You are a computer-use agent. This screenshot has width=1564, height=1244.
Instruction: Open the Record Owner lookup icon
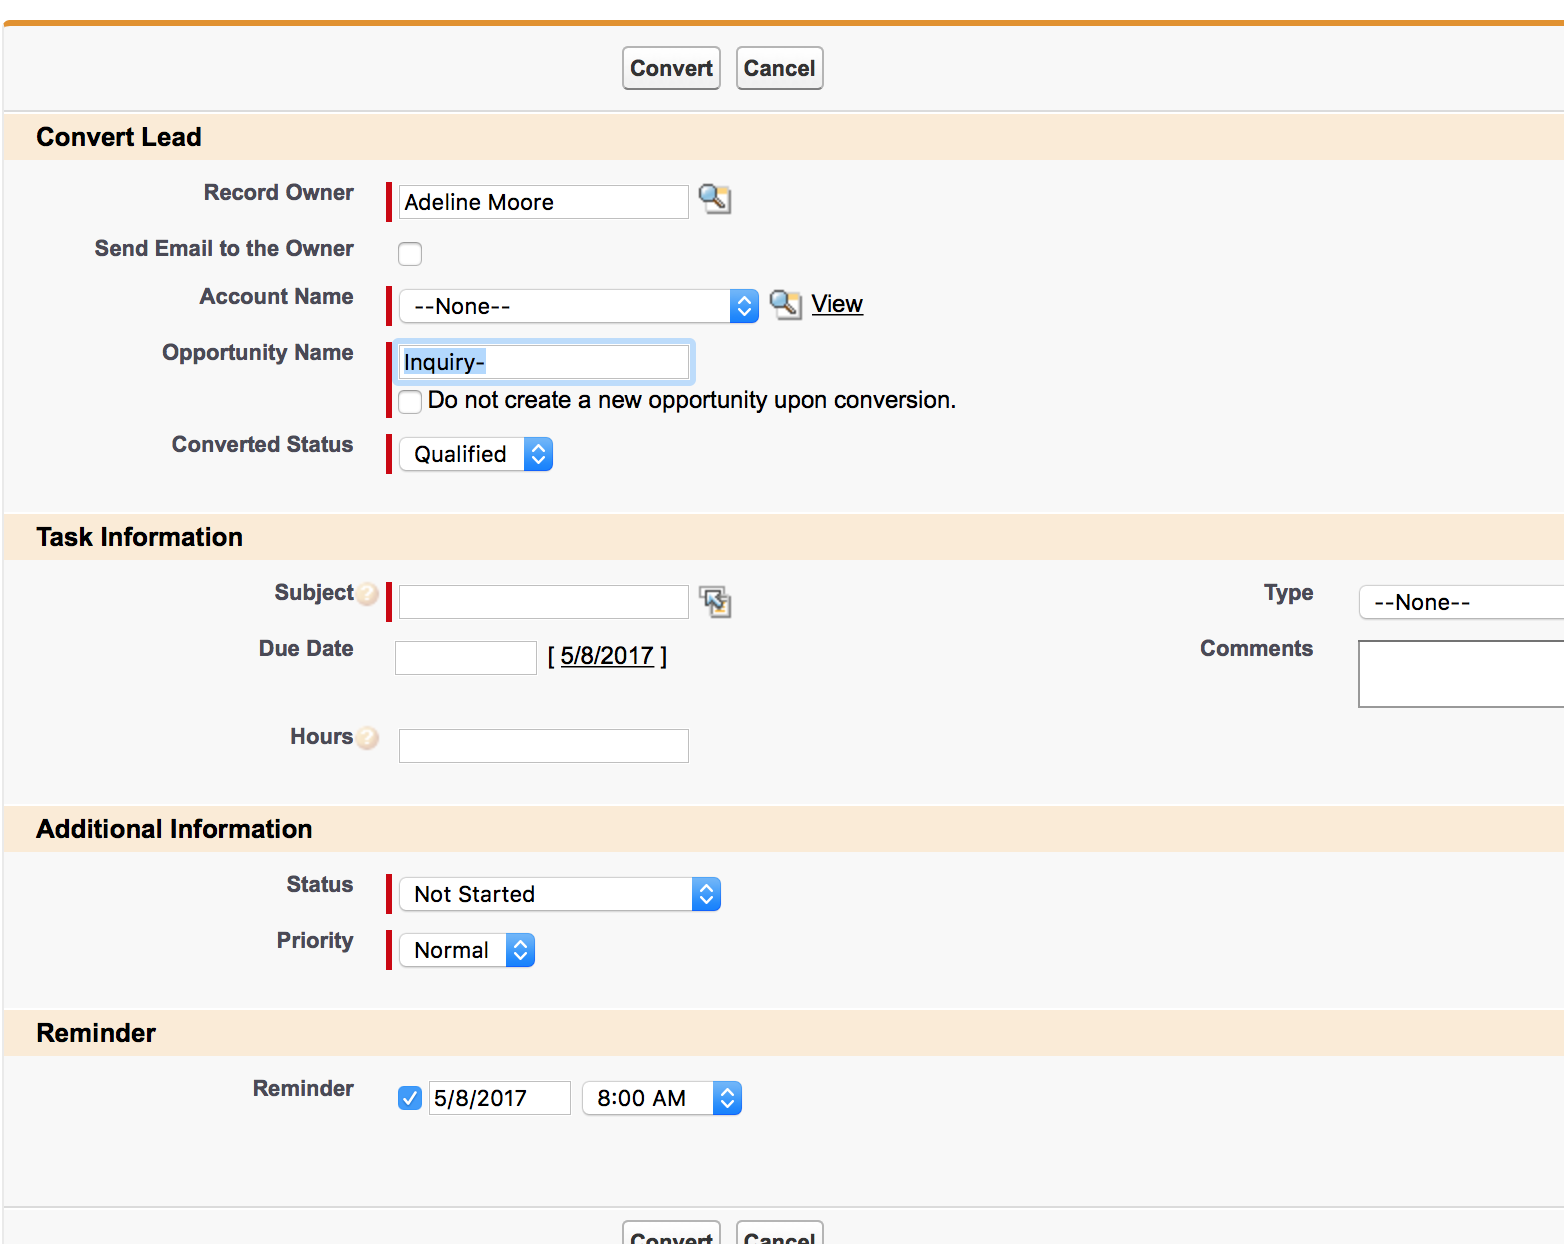[x=714, y=199]
